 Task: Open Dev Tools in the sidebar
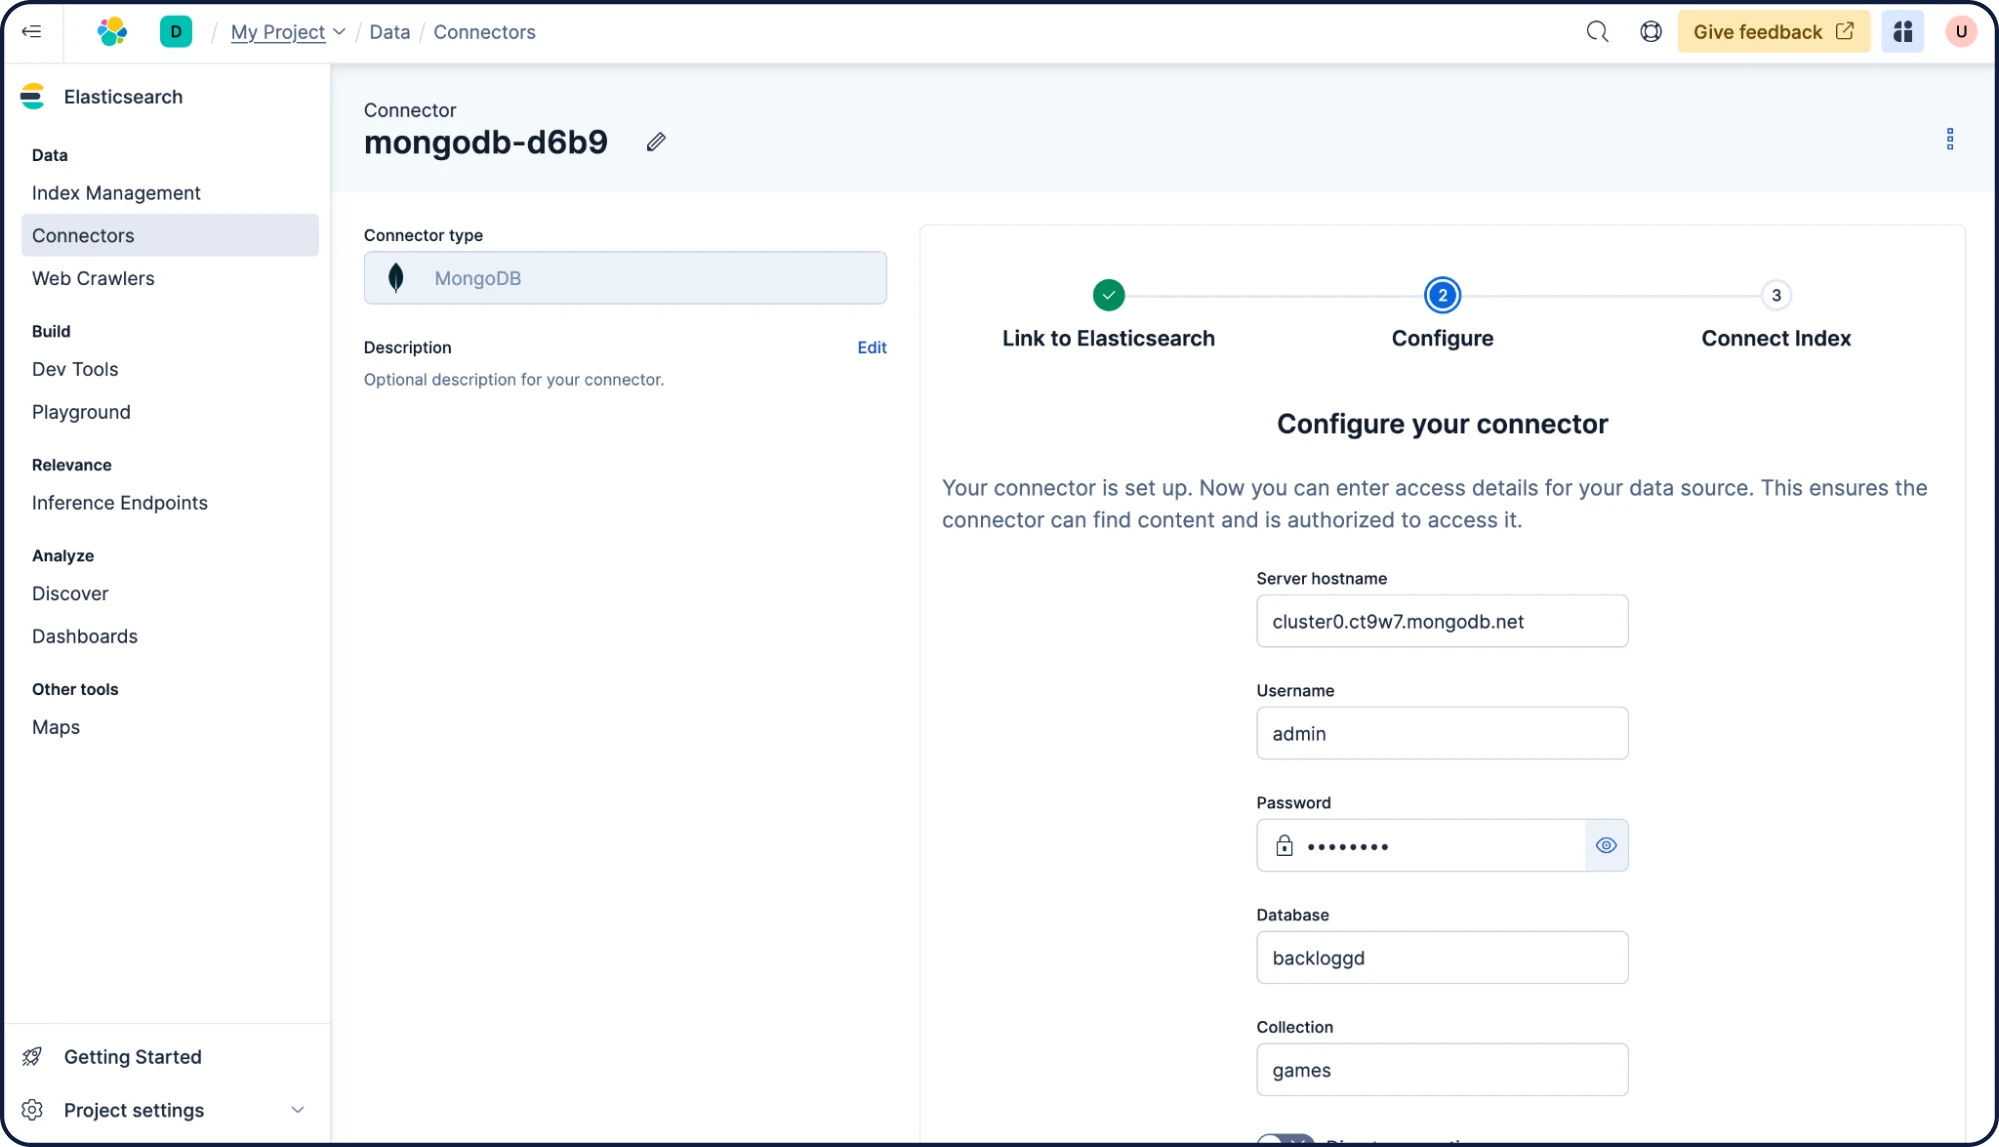[x=75, y=369]
